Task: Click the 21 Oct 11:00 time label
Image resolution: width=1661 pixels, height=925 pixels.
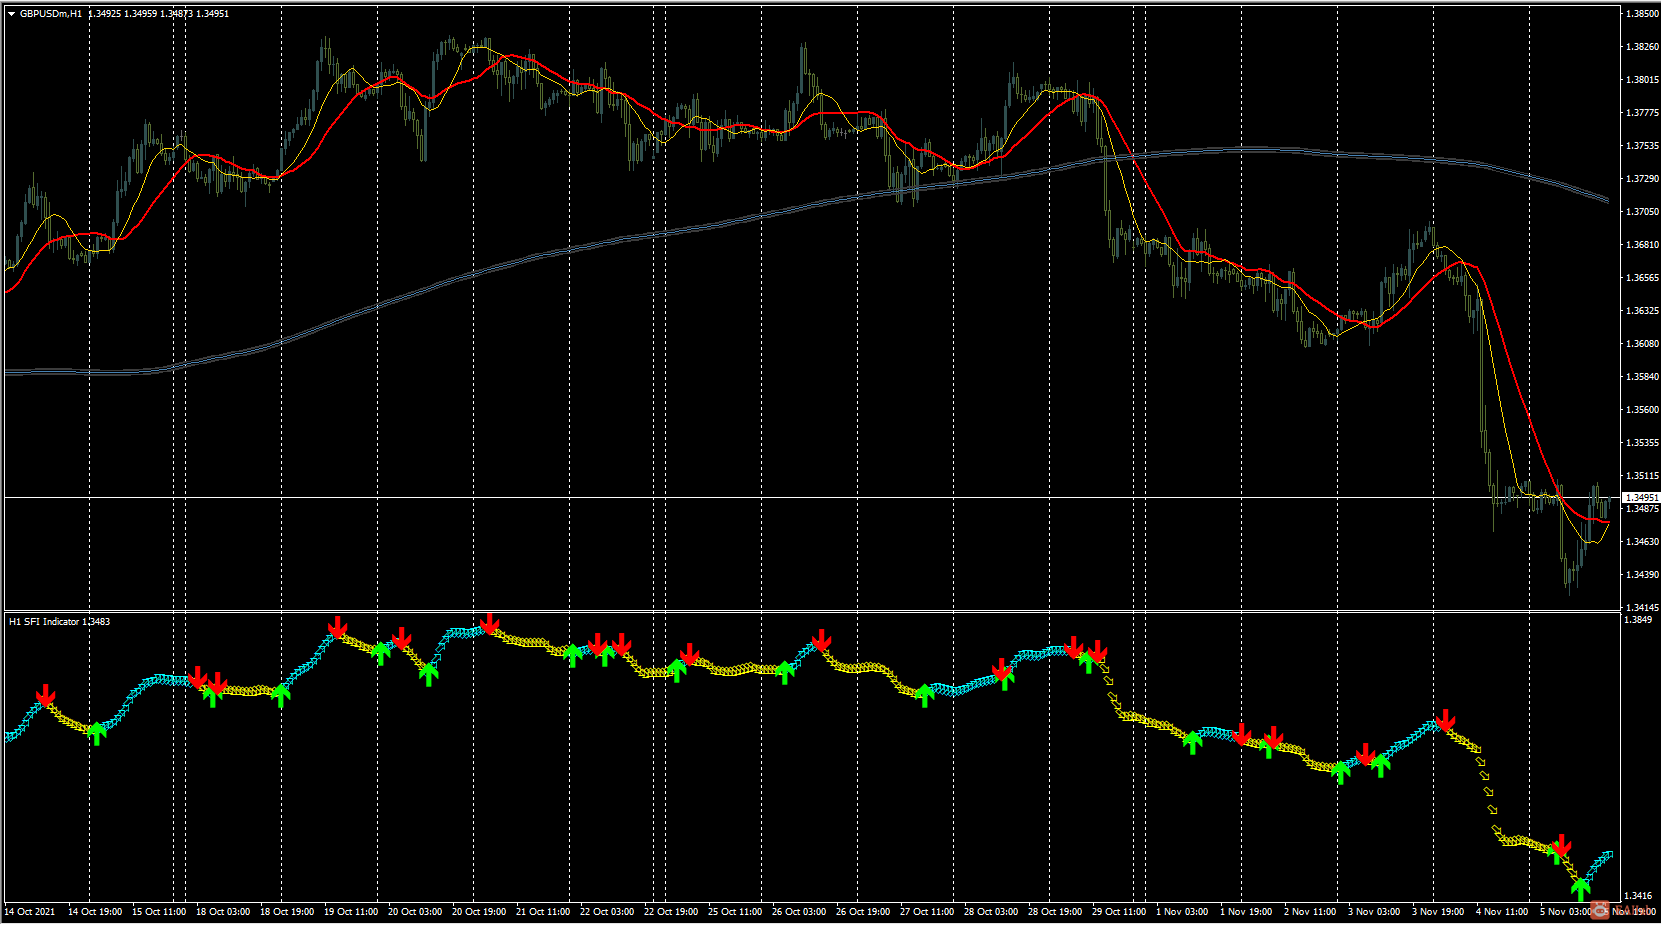Action: point(543,912)
